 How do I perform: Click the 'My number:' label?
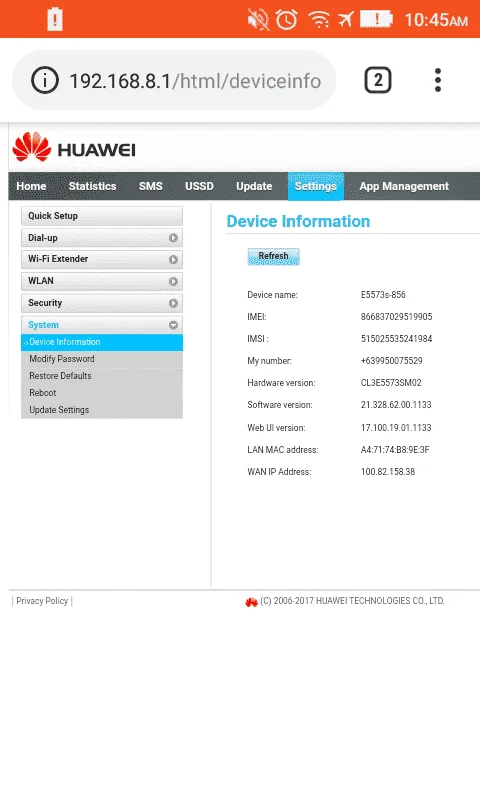tap(269, 361)
